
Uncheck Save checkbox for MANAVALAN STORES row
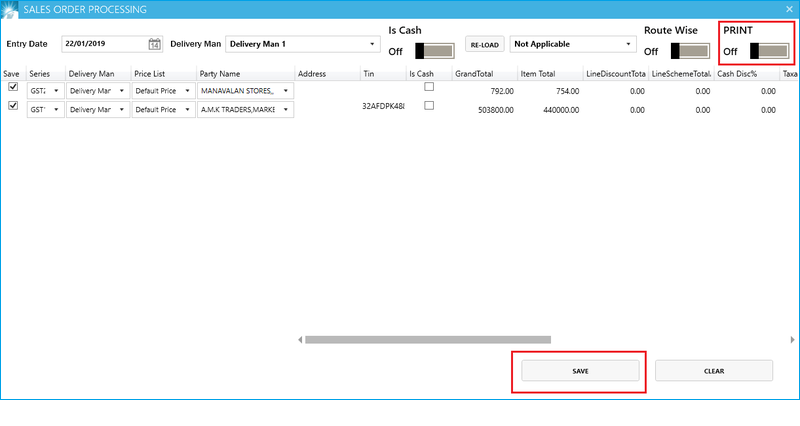tap(13, 87)
